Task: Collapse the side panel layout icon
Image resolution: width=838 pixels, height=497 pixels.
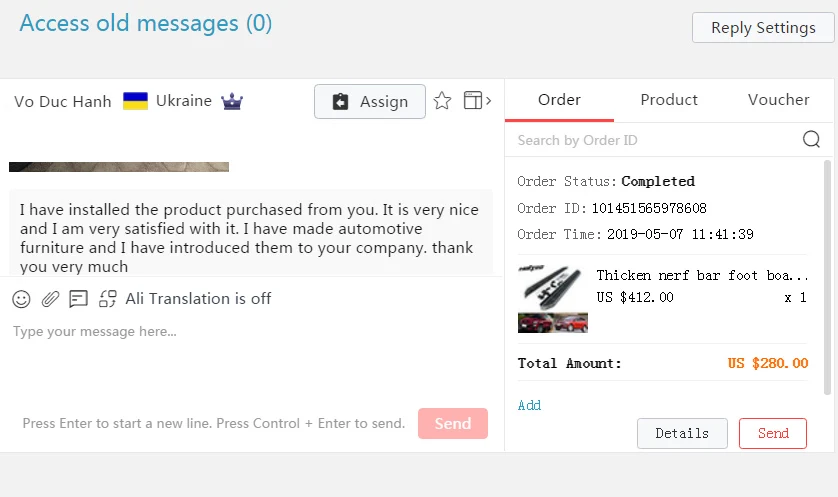Action: 477,100
